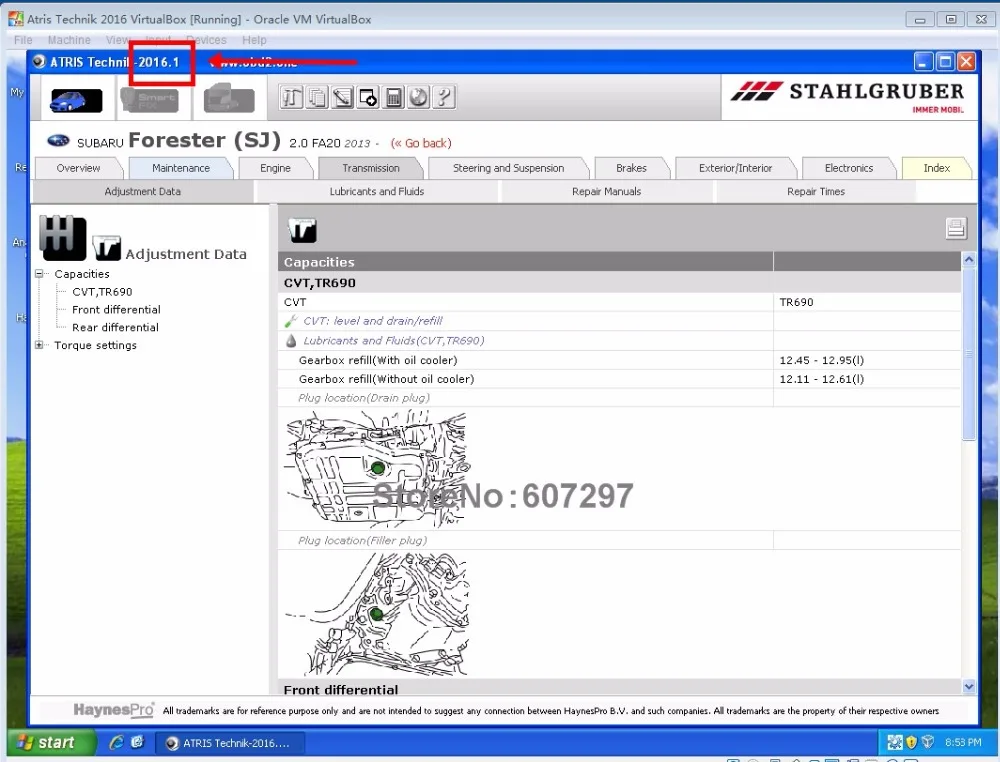1000x762 pixels.
Task: Click the gear tray icon in taskbar
Action: pyautogui.click(x=895, y=742)
